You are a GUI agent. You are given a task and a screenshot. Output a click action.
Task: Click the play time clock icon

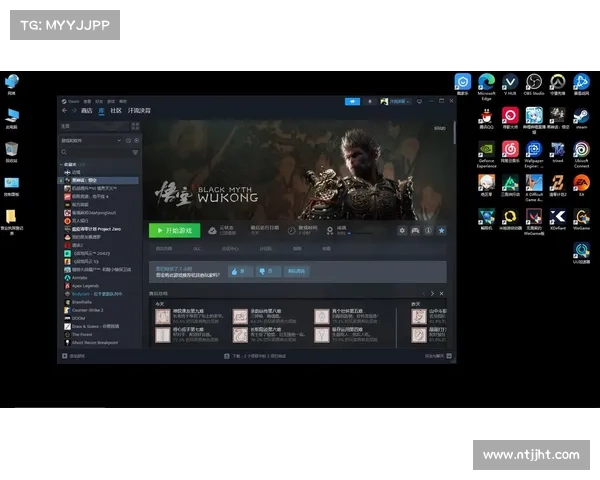tap(292, 230)
